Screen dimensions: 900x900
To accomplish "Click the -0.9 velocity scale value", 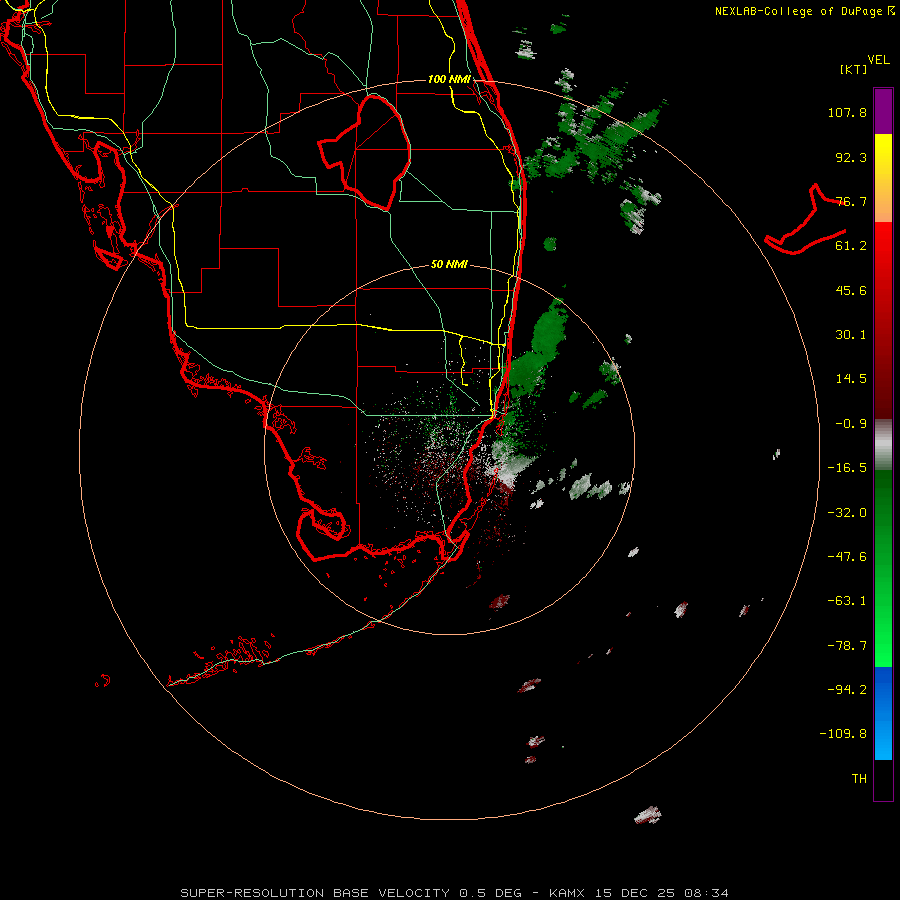I will point(851,424).
